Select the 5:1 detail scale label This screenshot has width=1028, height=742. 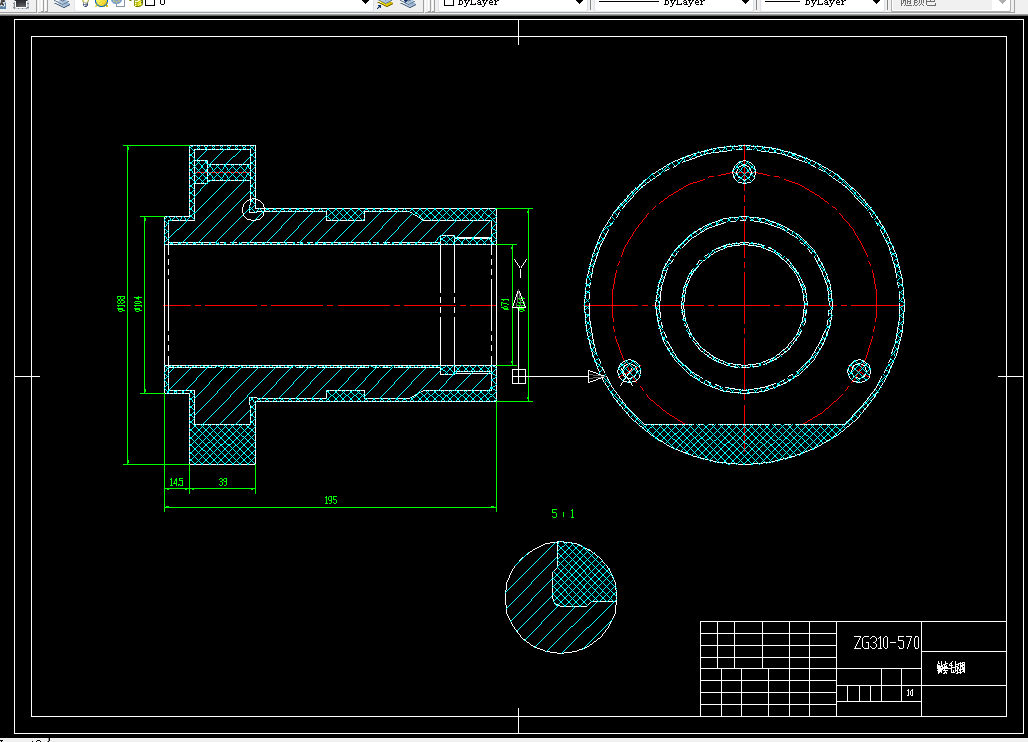tap(563, 514)
